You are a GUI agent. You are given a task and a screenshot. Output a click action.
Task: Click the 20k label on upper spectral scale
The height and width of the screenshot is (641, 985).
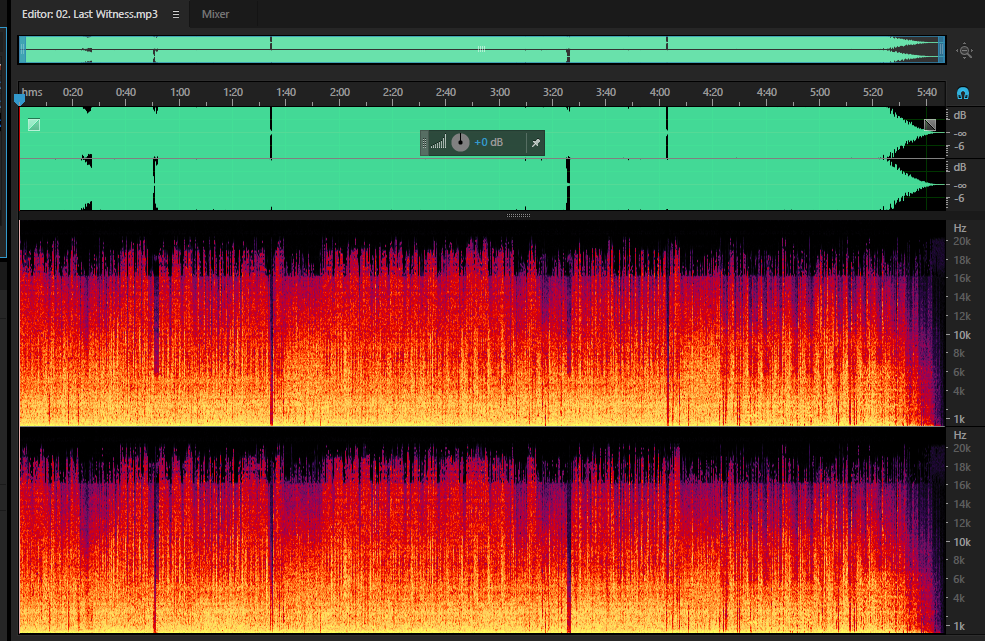[x=962, y=241]
